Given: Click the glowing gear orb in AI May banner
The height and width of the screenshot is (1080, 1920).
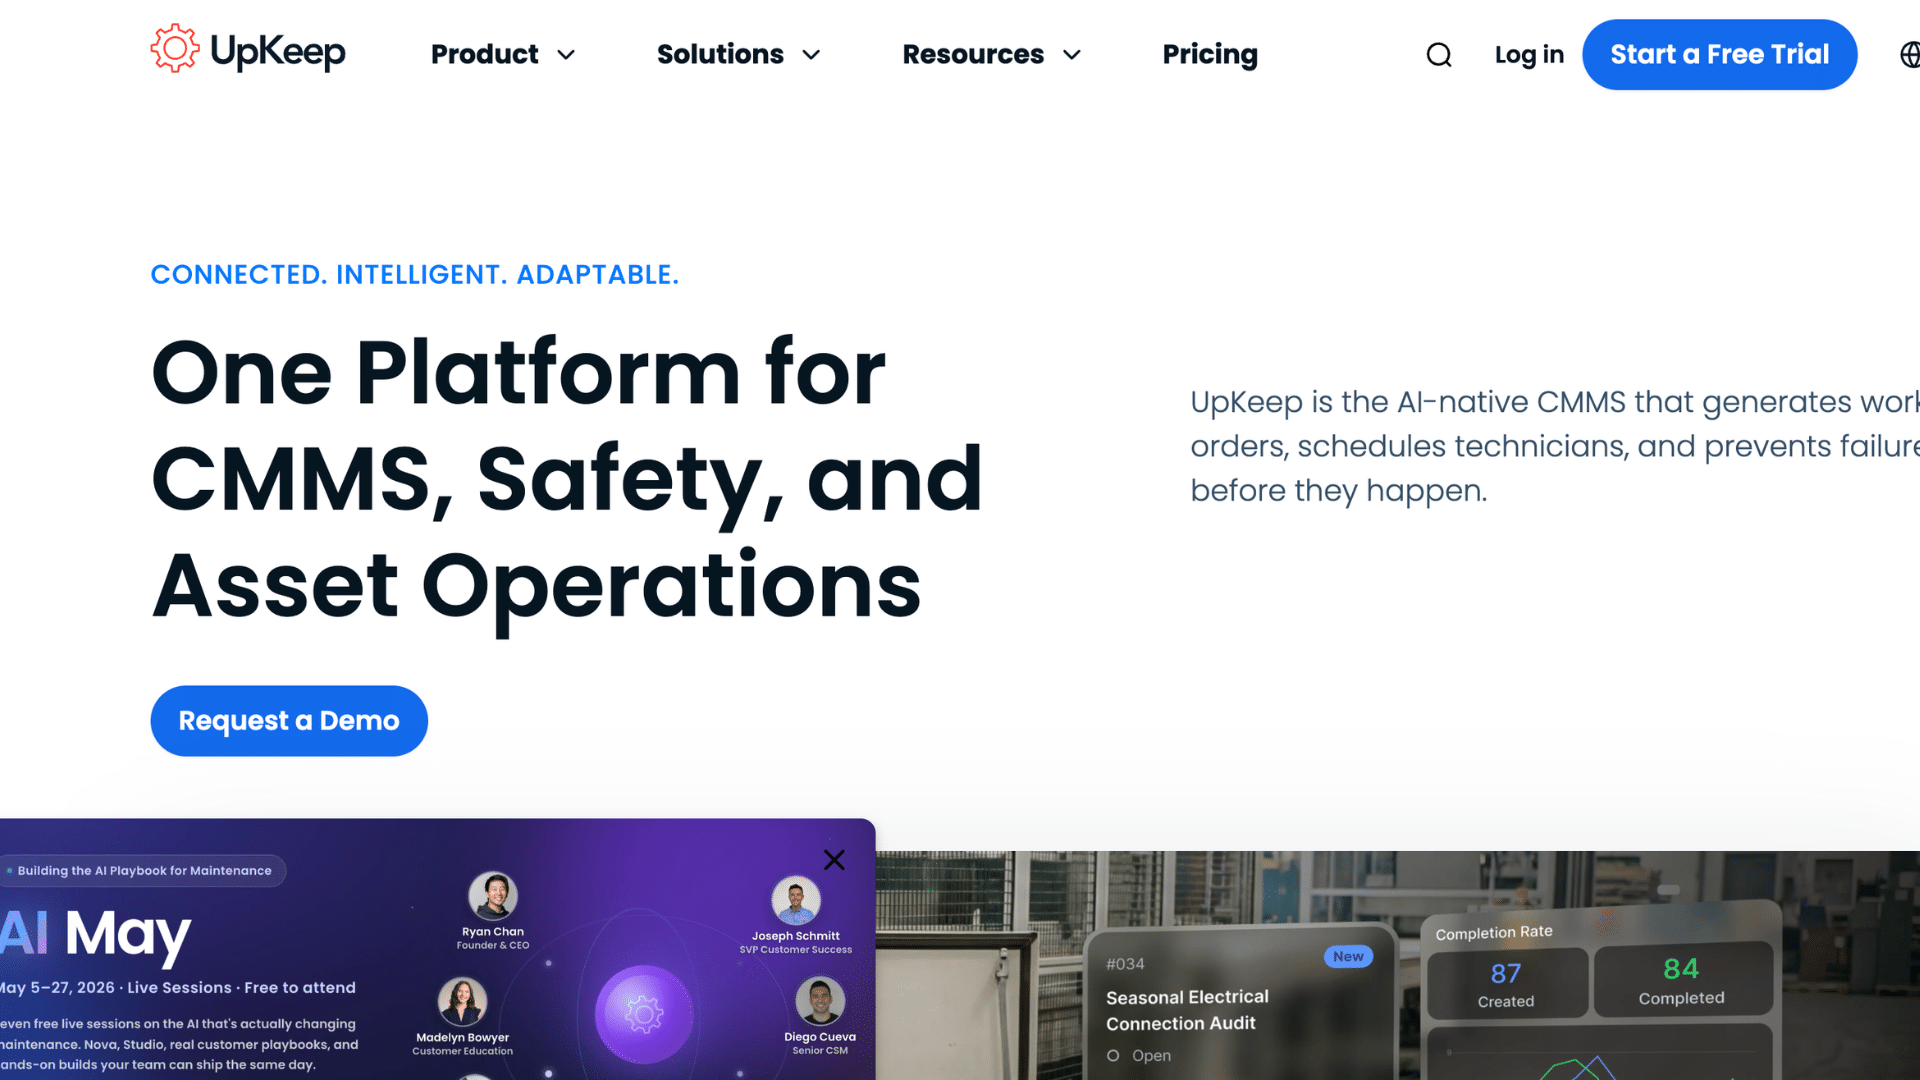Looking at the screenshot, I should (644, 1014).
